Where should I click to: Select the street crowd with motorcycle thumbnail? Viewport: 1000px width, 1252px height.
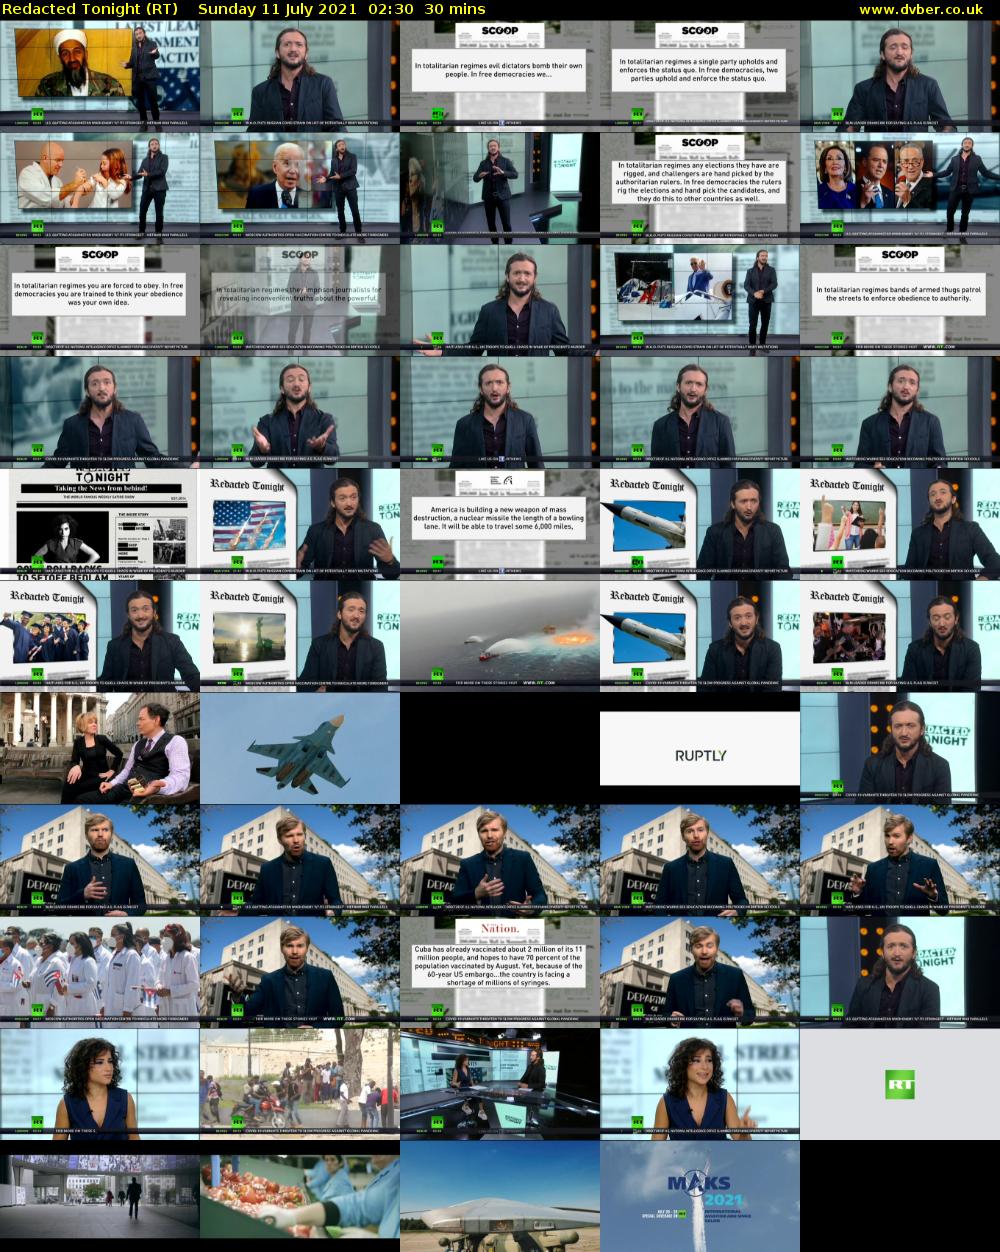coord(300,1084)
